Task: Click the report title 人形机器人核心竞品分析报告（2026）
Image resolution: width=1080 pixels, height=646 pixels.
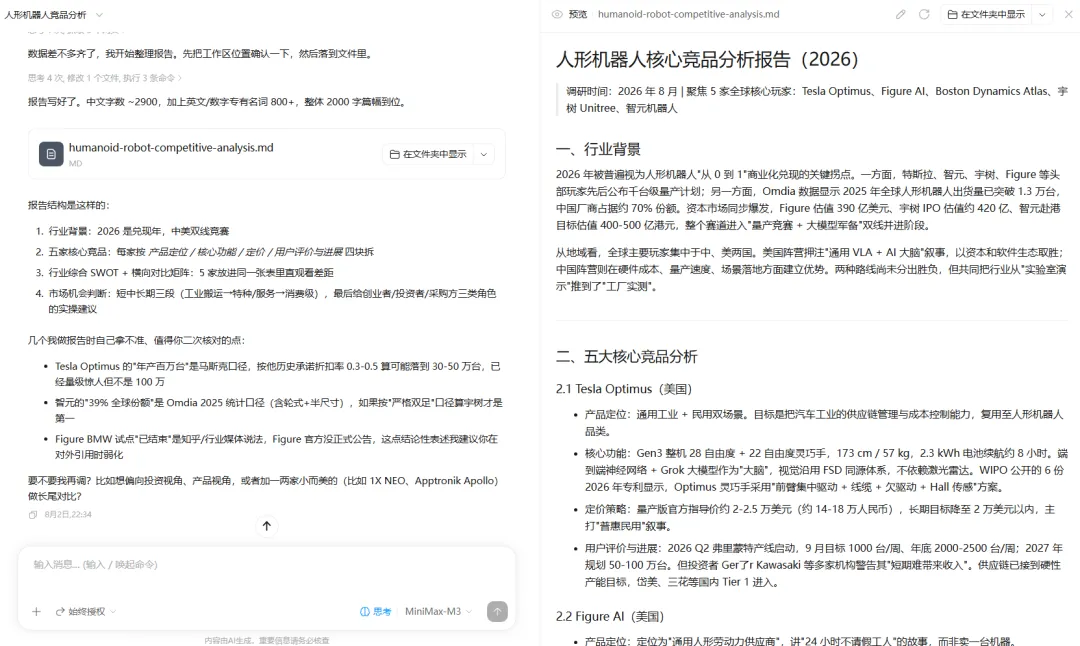Action: tap(707, 59)
